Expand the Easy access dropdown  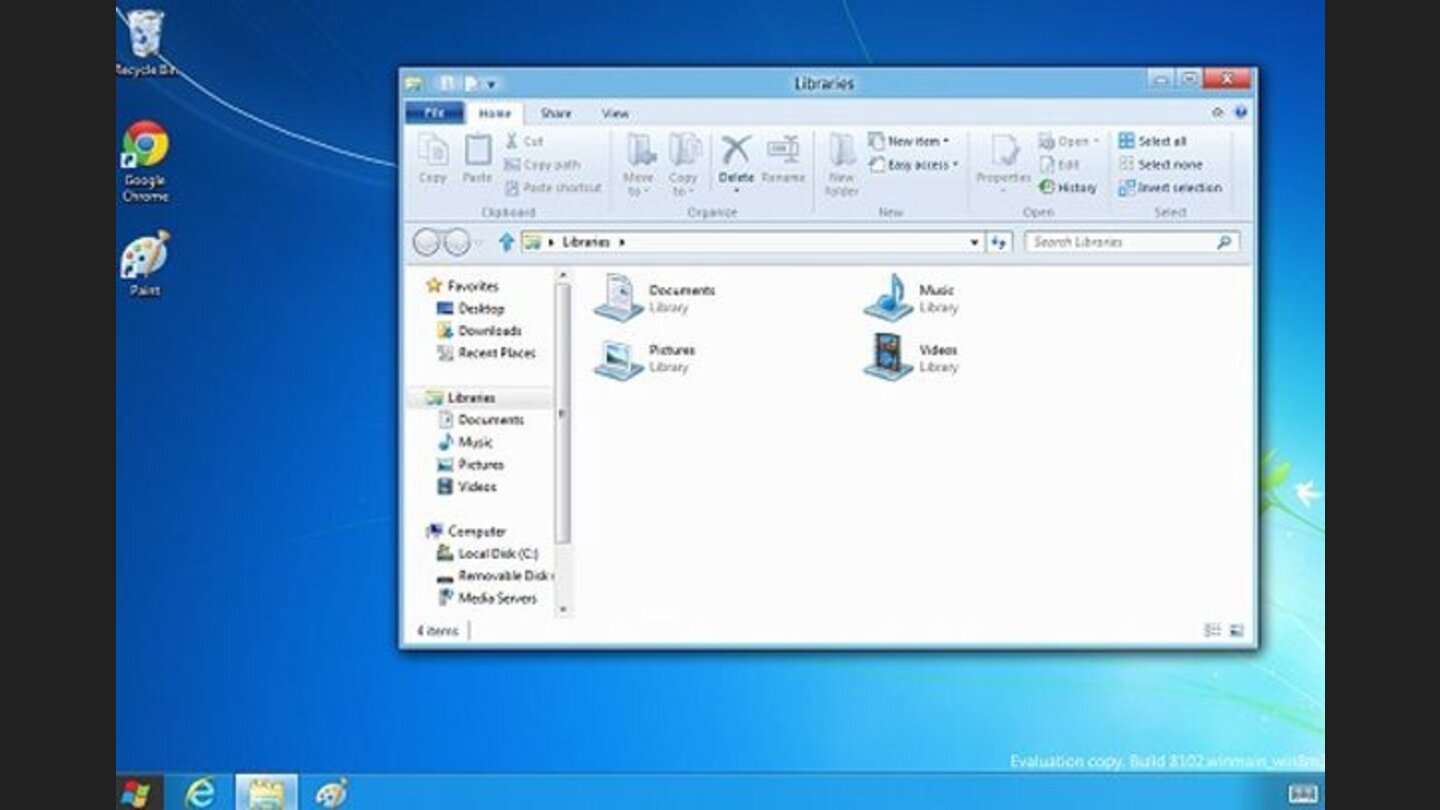tap(906, 163)
